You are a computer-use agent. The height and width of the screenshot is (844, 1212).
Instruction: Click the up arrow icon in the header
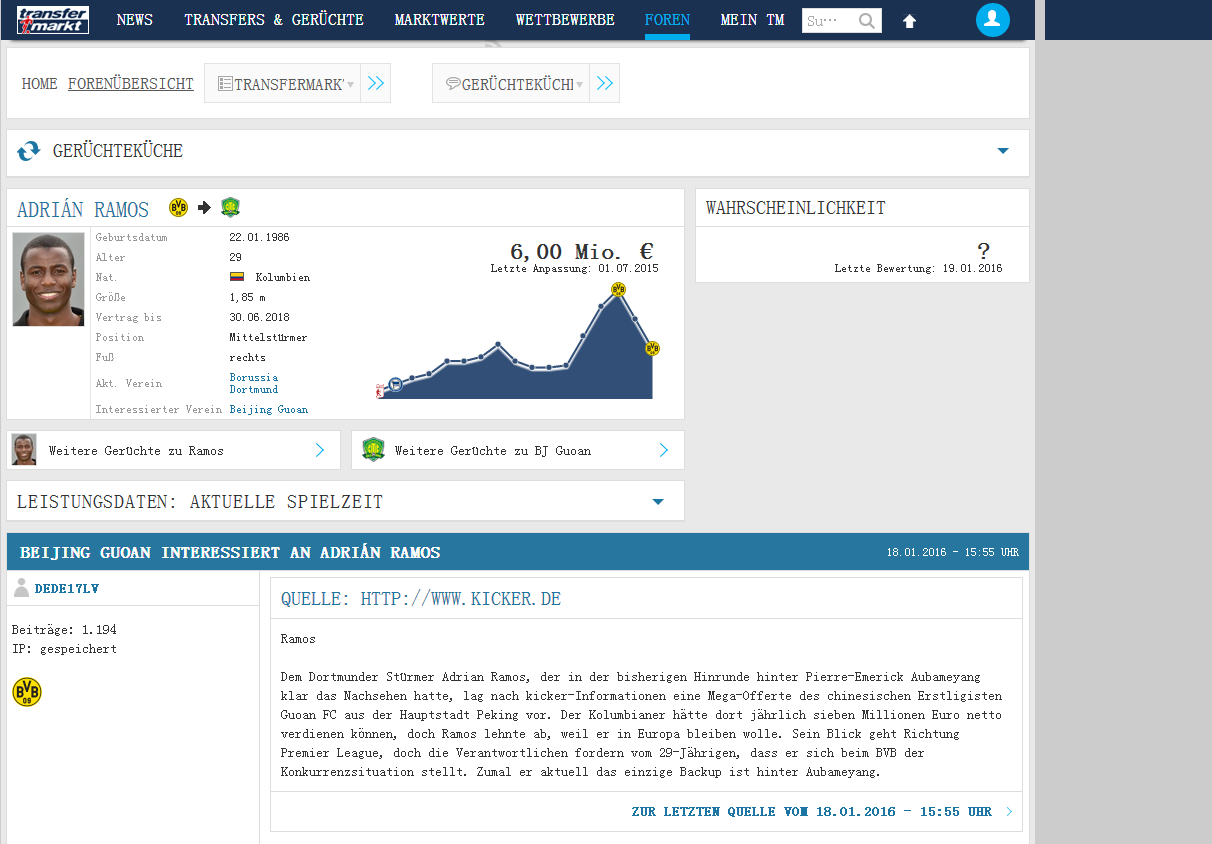coord(909,21)
